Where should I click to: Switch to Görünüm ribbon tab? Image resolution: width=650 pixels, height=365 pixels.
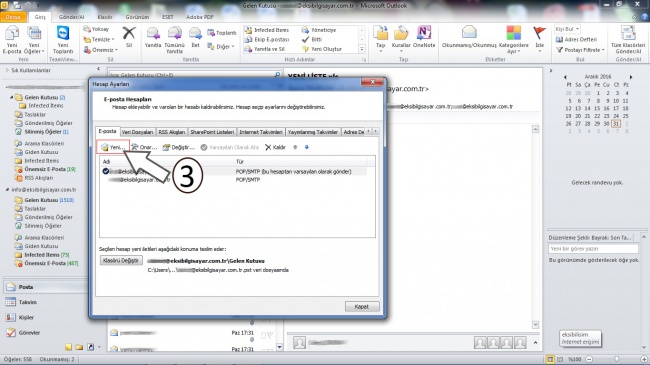pyautogui.click(x=137, y=17)
